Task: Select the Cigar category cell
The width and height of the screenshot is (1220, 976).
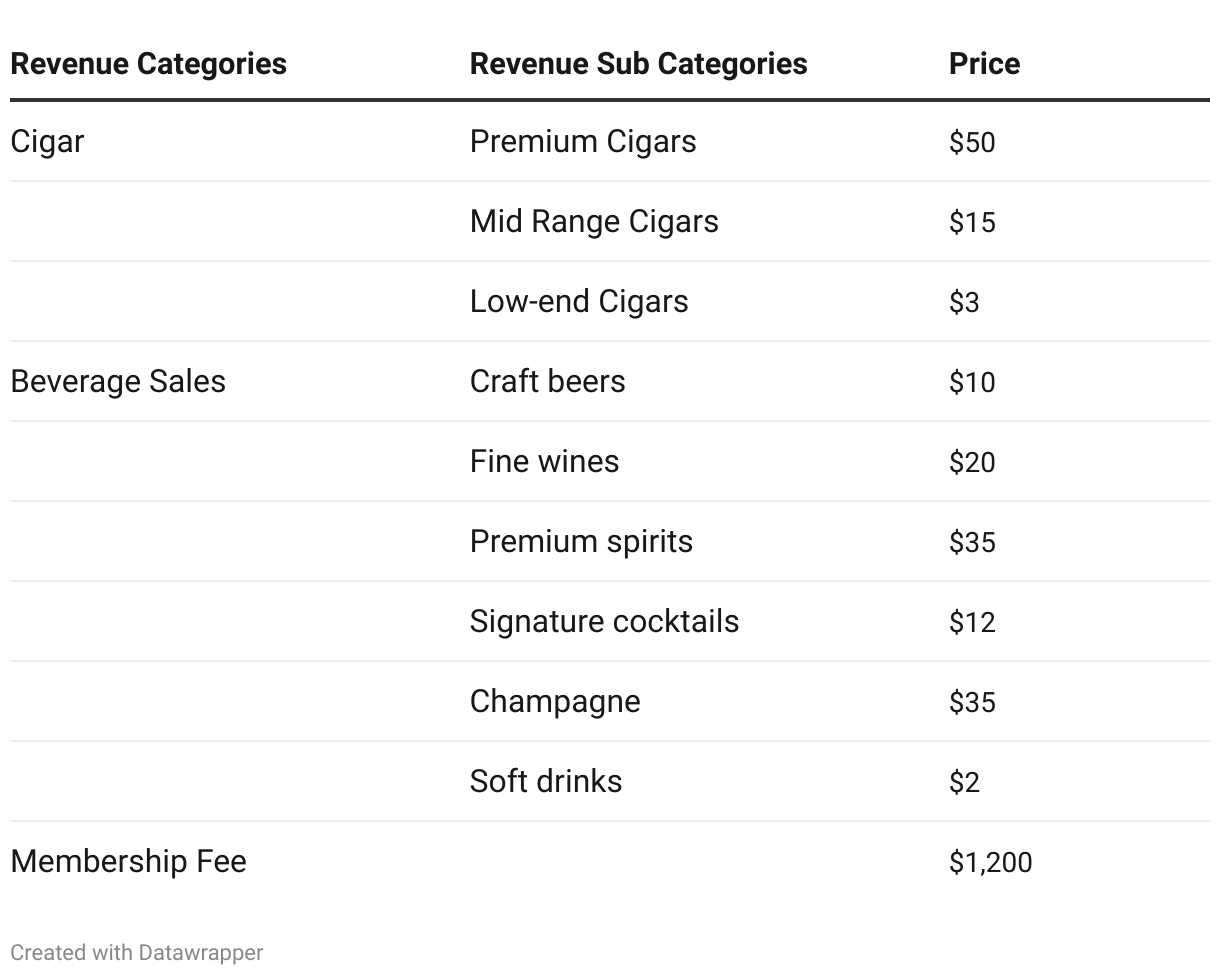Action: pyautogui.click(x=47, y=142)
